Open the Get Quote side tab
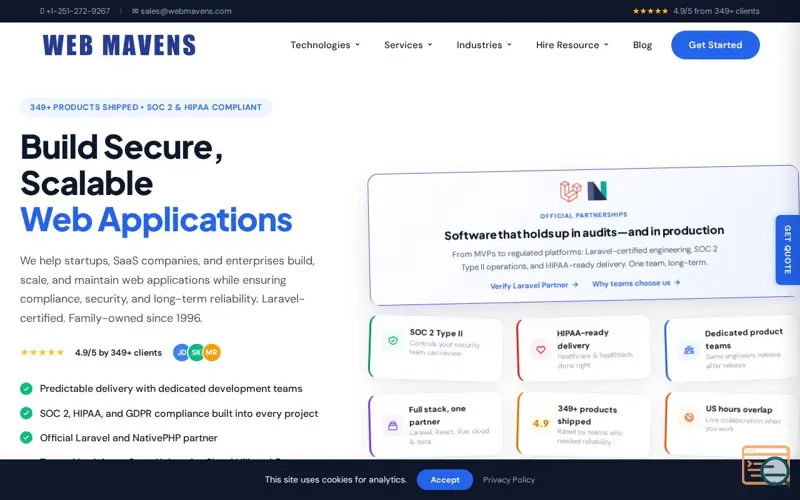 (x=788, y=250)
